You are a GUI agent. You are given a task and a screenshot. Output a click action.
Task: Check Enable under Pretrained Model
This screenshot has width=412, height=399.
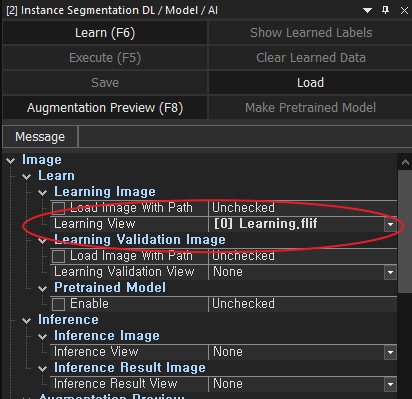click(x=59, y=304)
